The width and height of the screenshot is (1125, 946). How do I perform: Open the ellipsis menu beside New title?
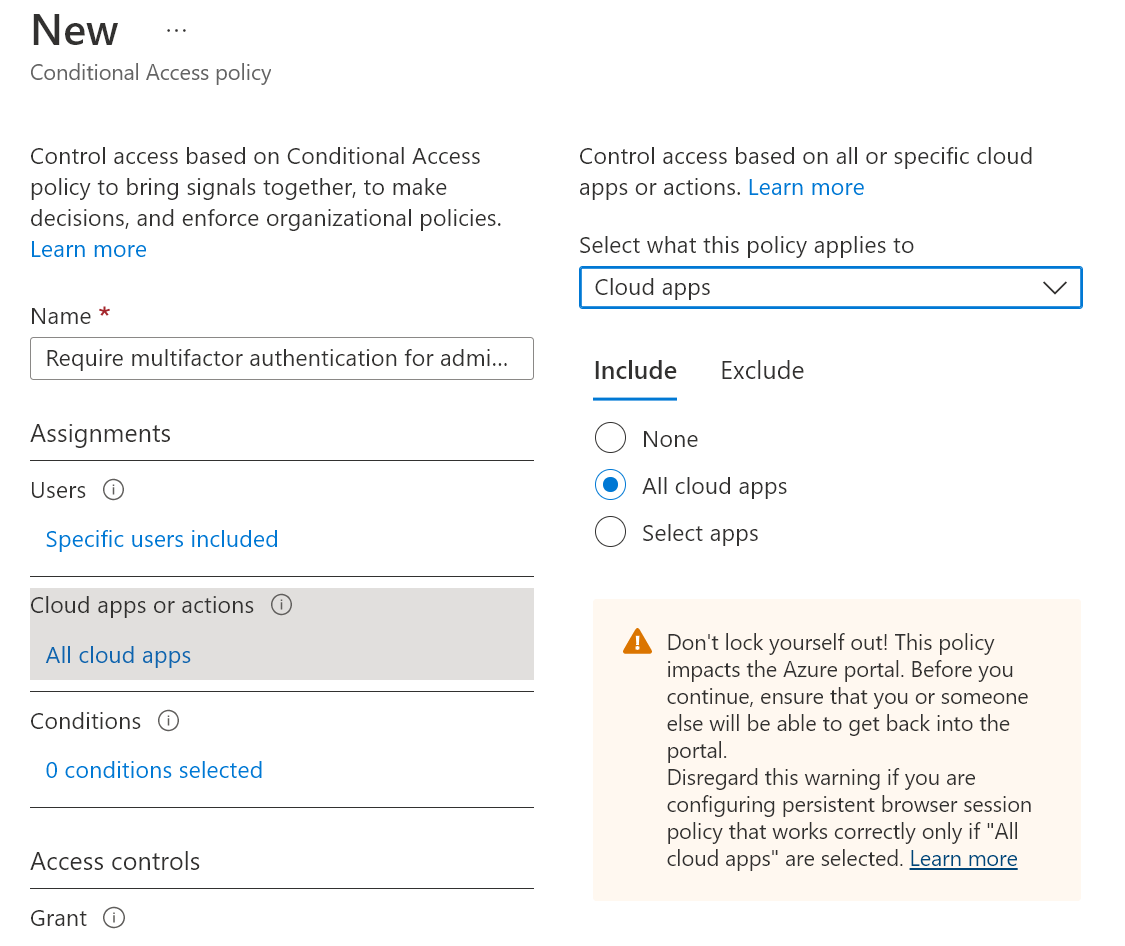click(176, 31)
